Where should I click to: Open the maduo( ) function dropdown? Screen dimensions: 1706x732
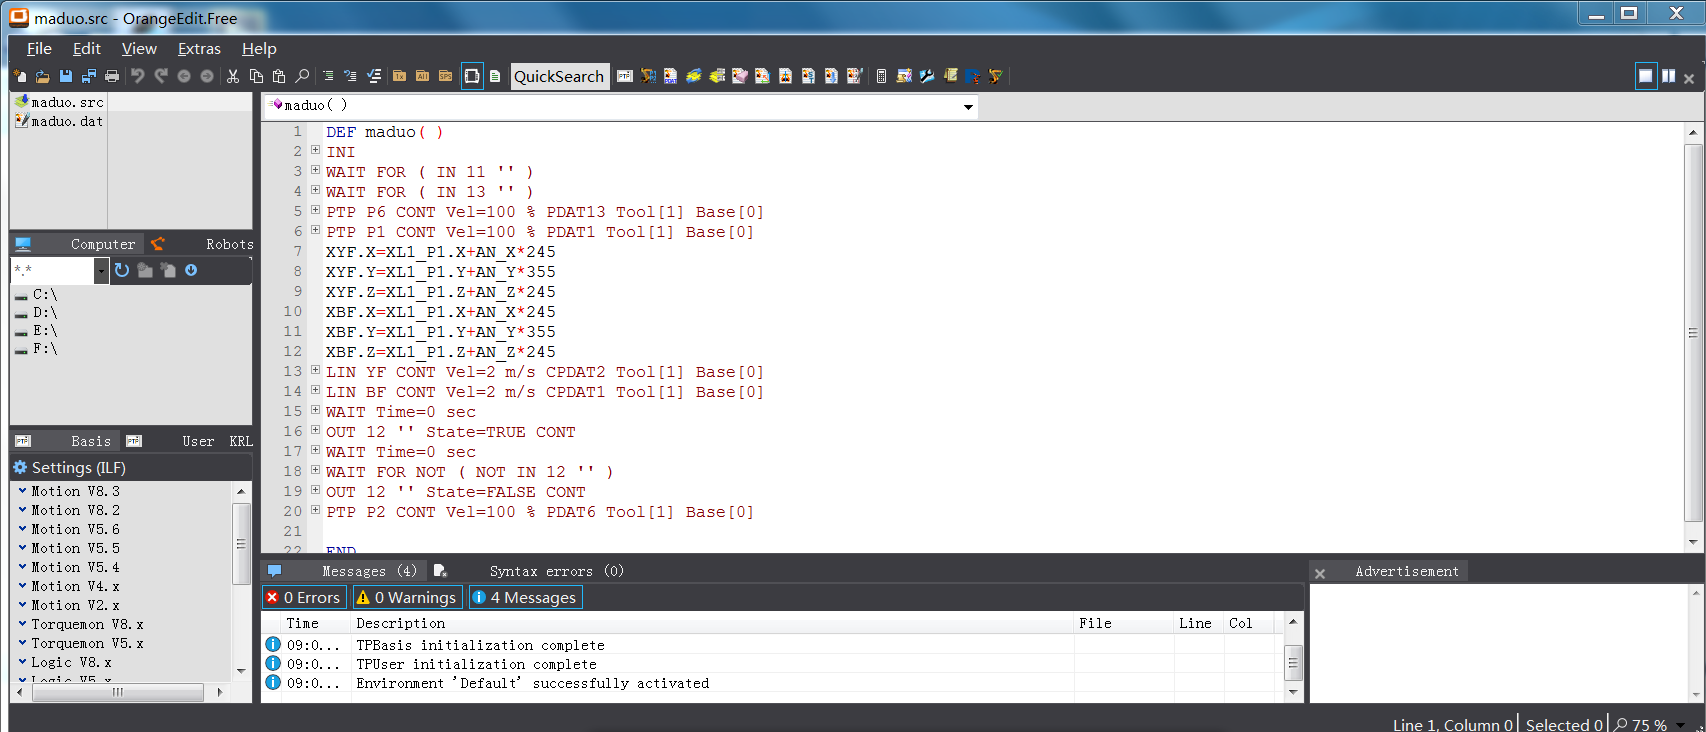click(x=968, y=107)
